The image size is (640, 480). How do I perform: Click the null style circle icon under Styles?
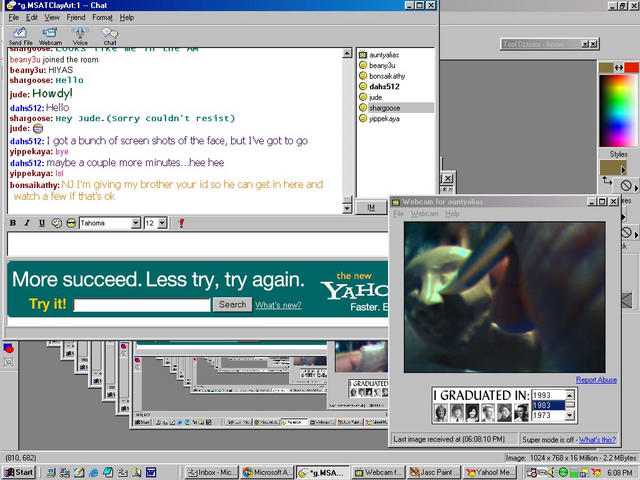(x=626, y=186)
